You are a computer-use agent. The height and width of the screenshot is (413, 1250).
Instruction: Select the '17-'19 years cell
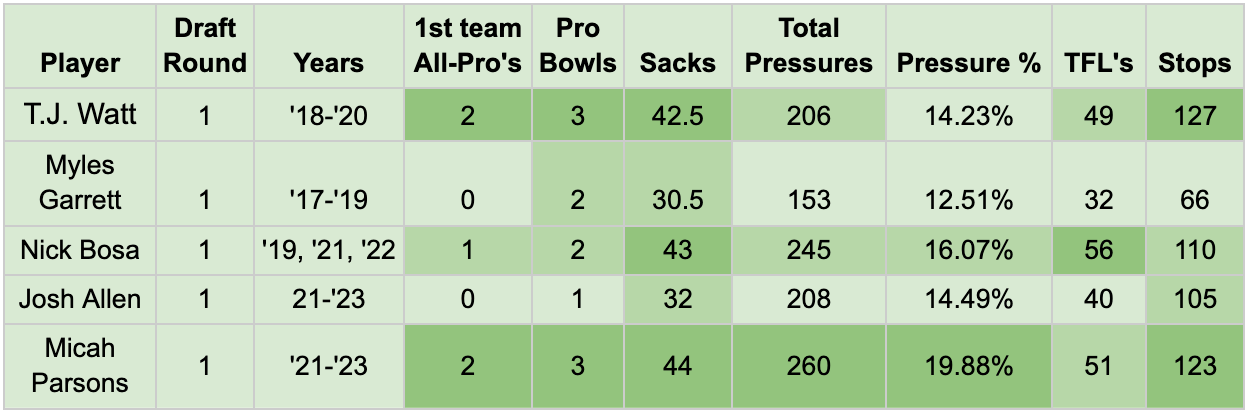click(x=329, y=199)
